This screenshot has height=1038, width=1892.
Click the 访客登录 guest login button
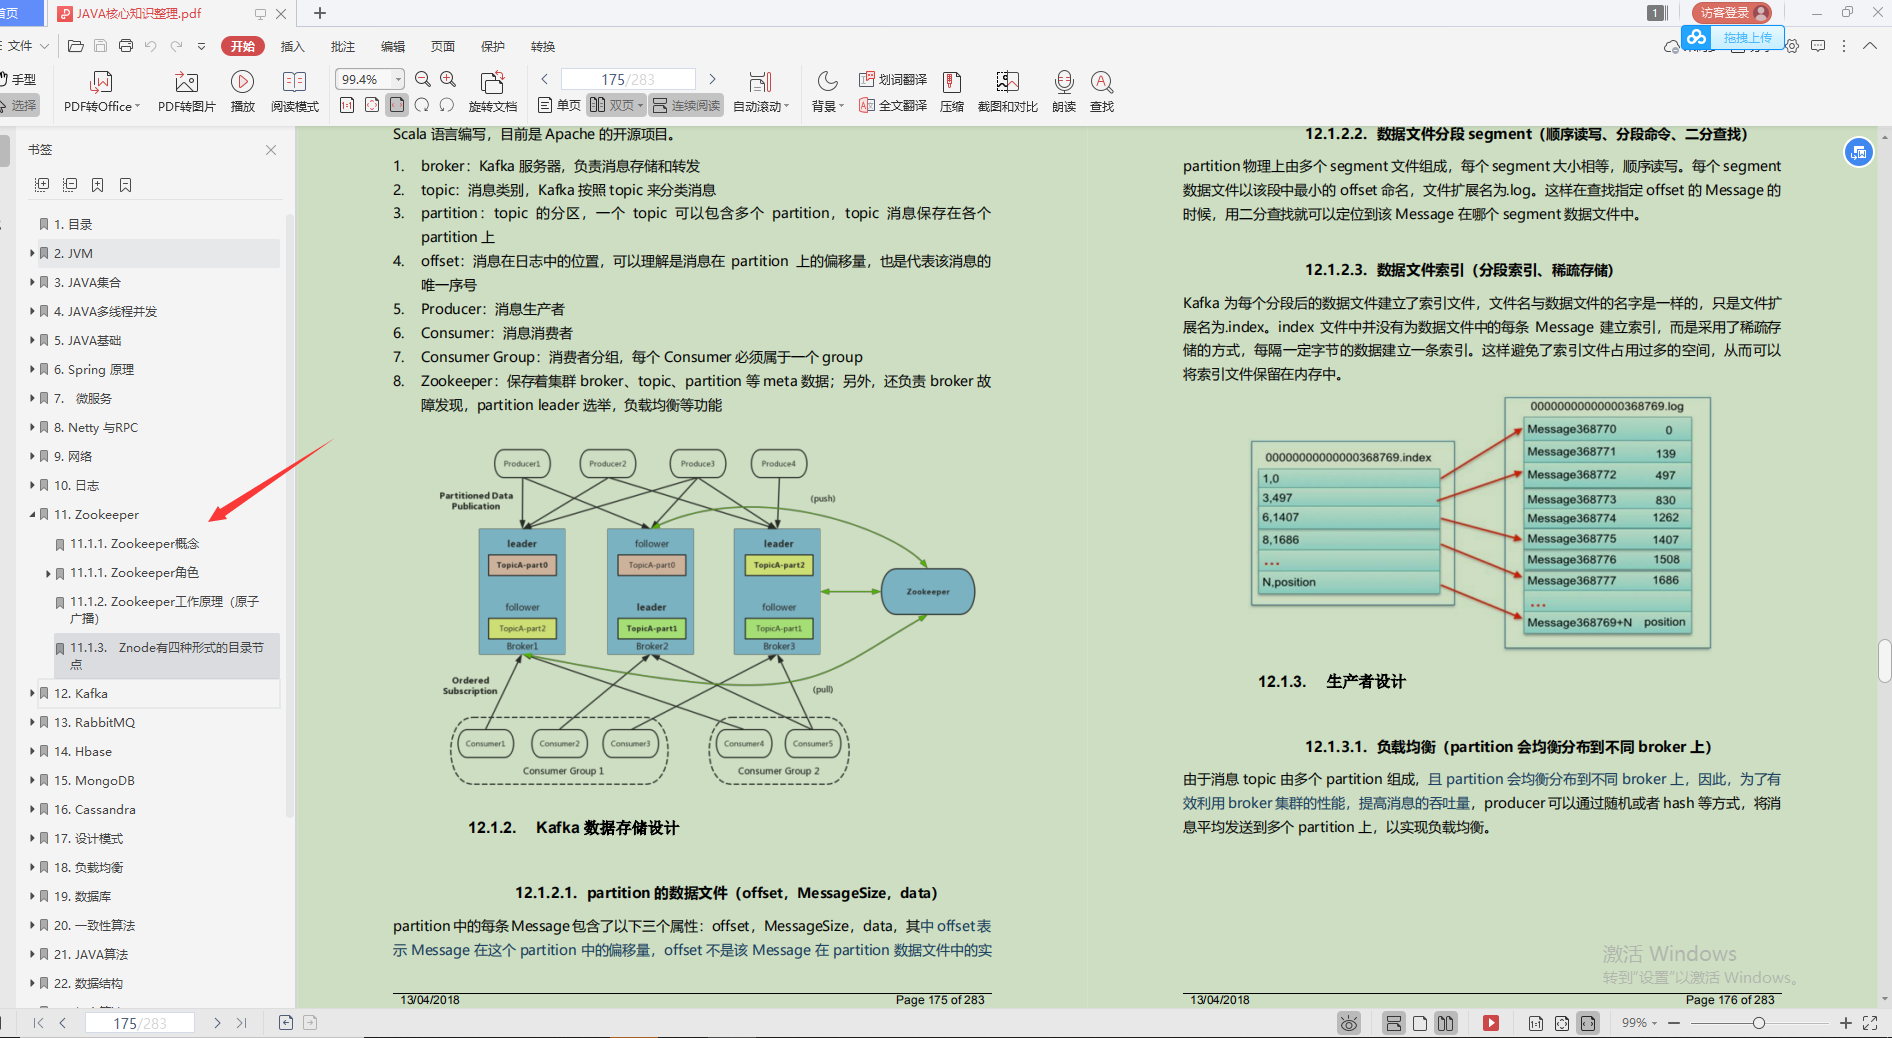coord(1732,13)
